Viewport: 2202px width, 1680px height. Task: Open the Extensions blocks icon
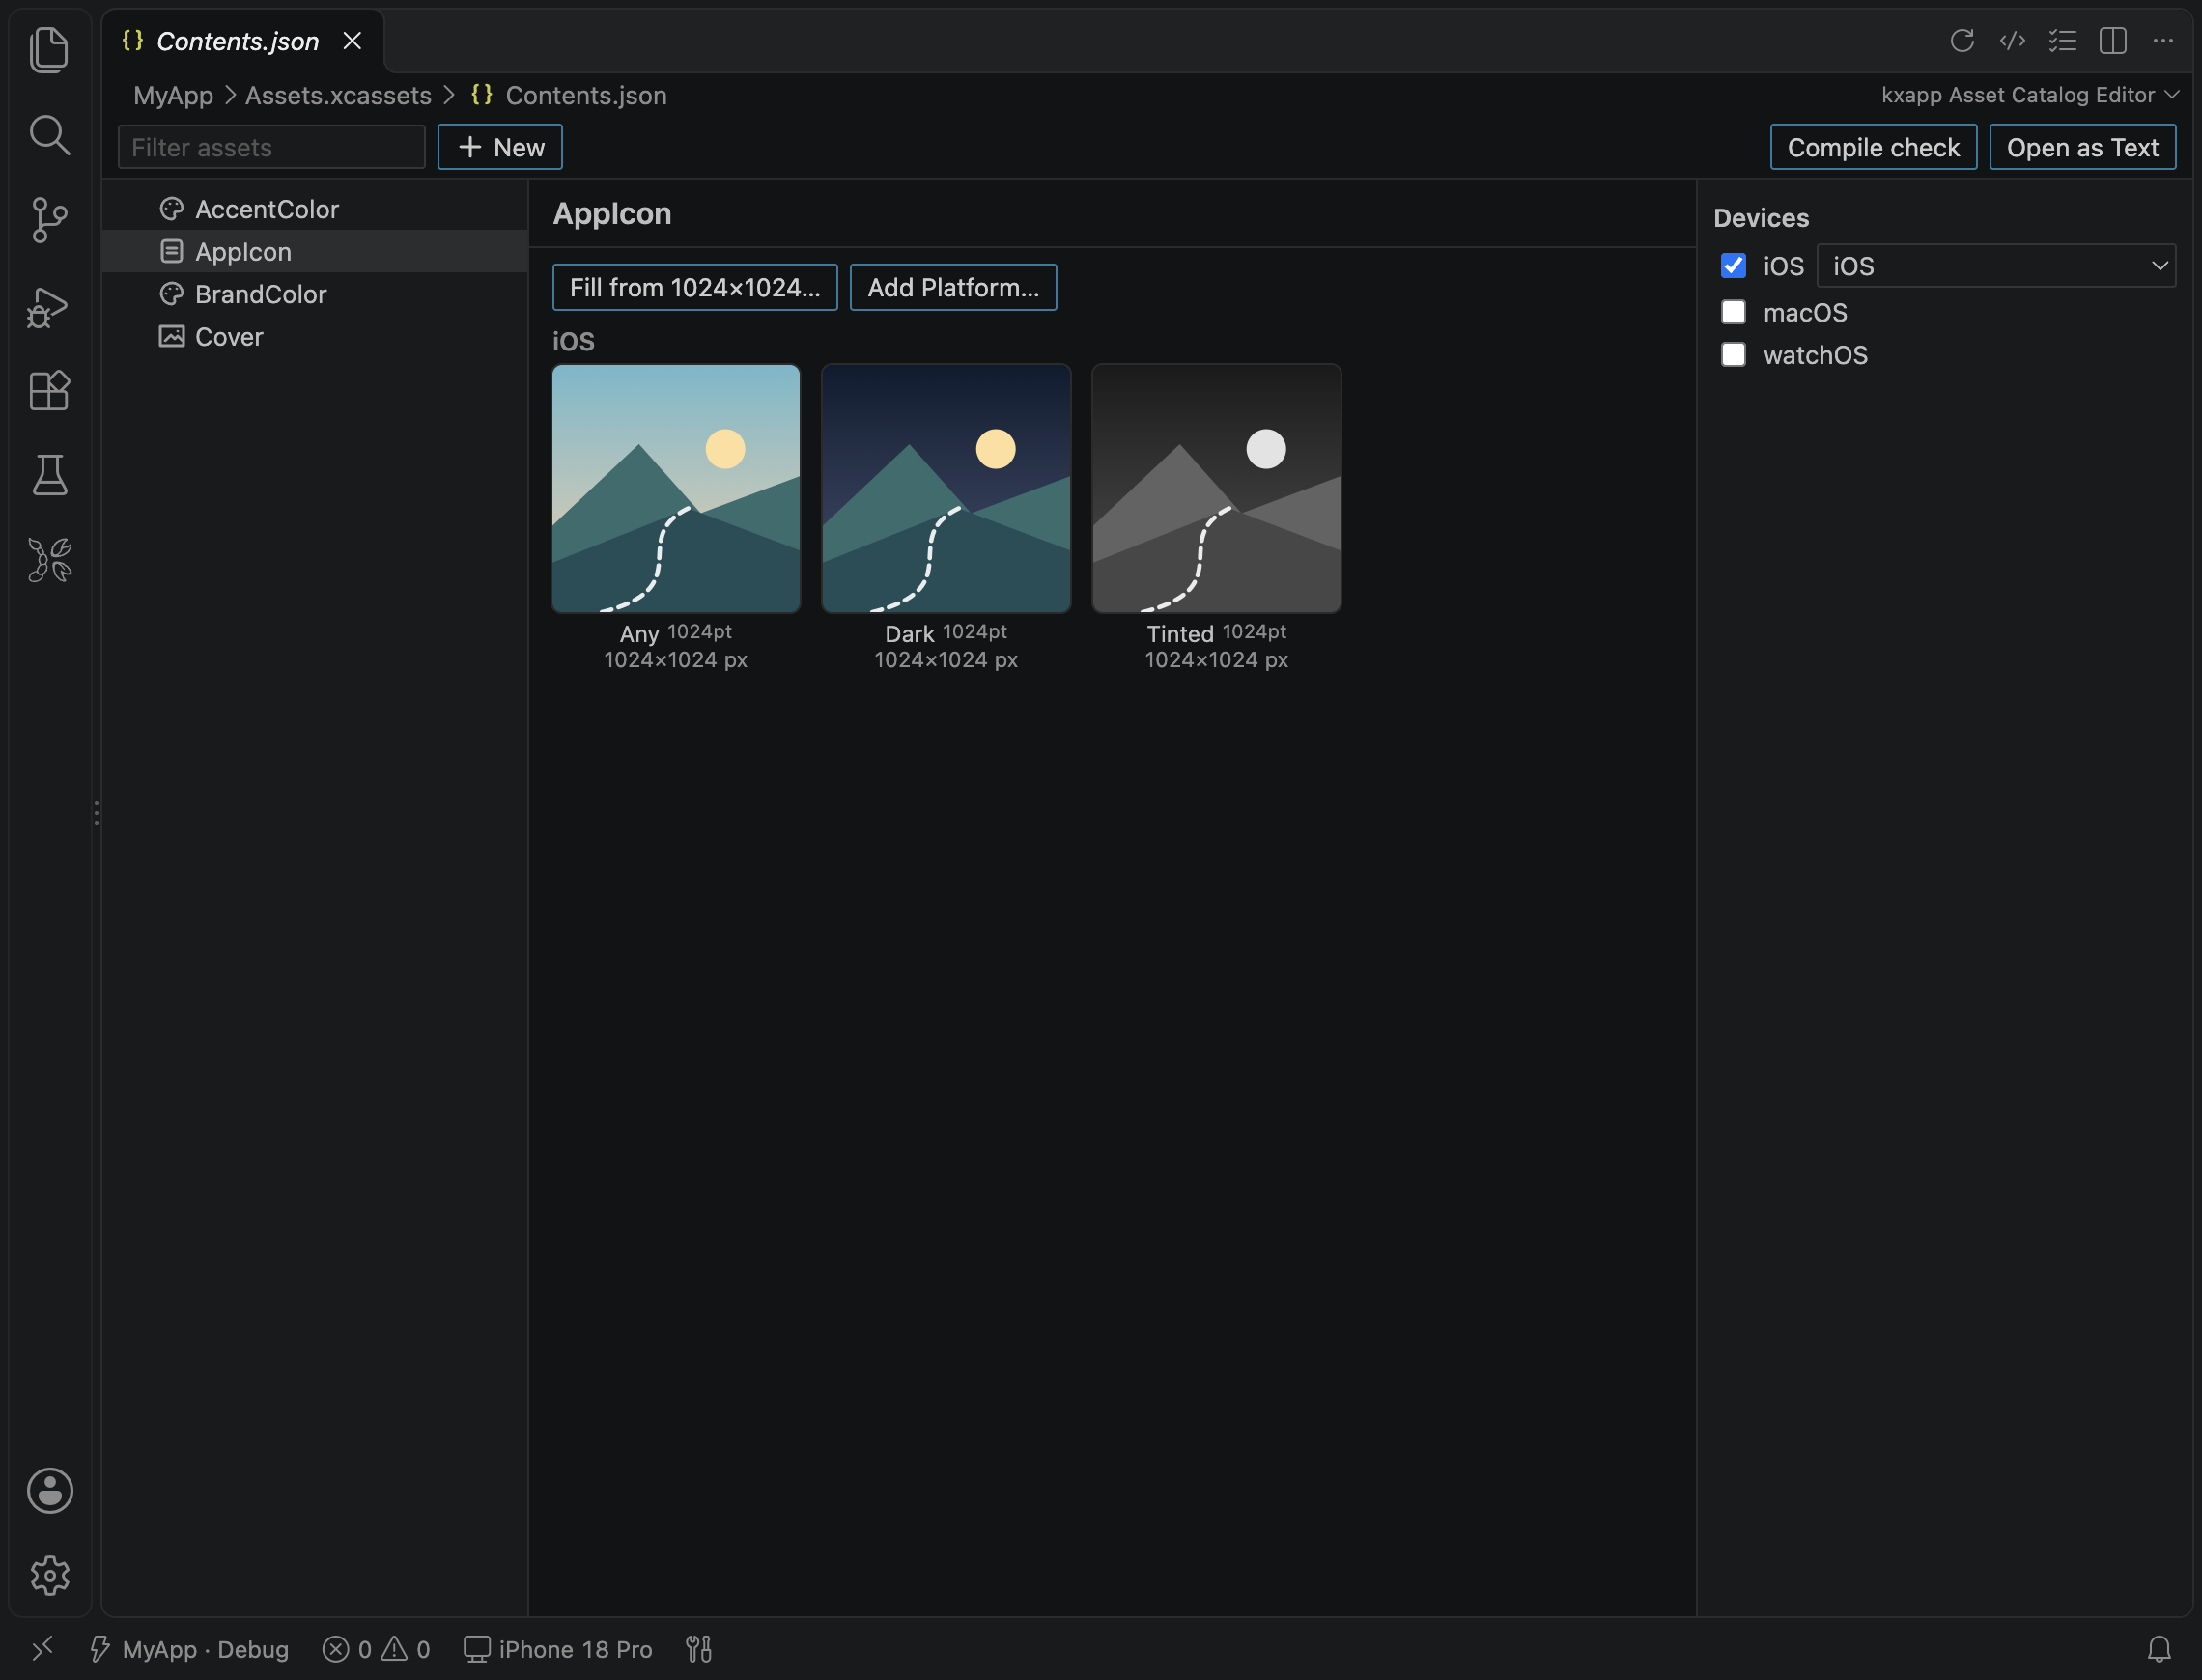click(49, 390)
